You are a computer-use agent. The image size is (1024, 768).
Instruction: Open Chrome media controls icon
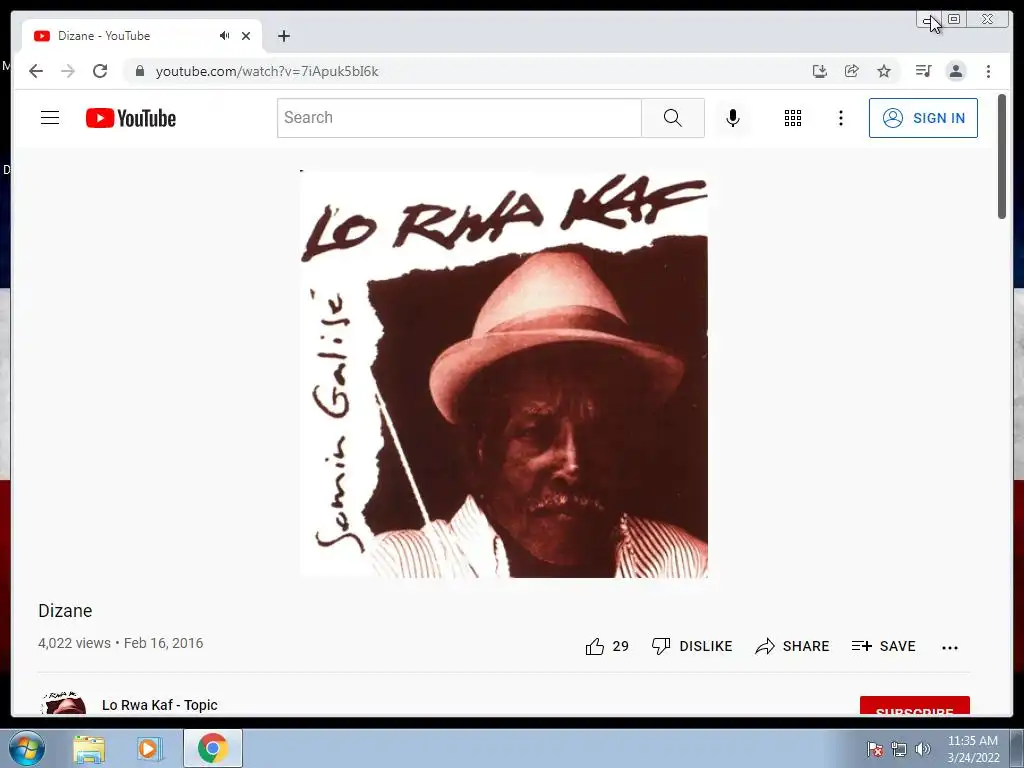point(923,71)
